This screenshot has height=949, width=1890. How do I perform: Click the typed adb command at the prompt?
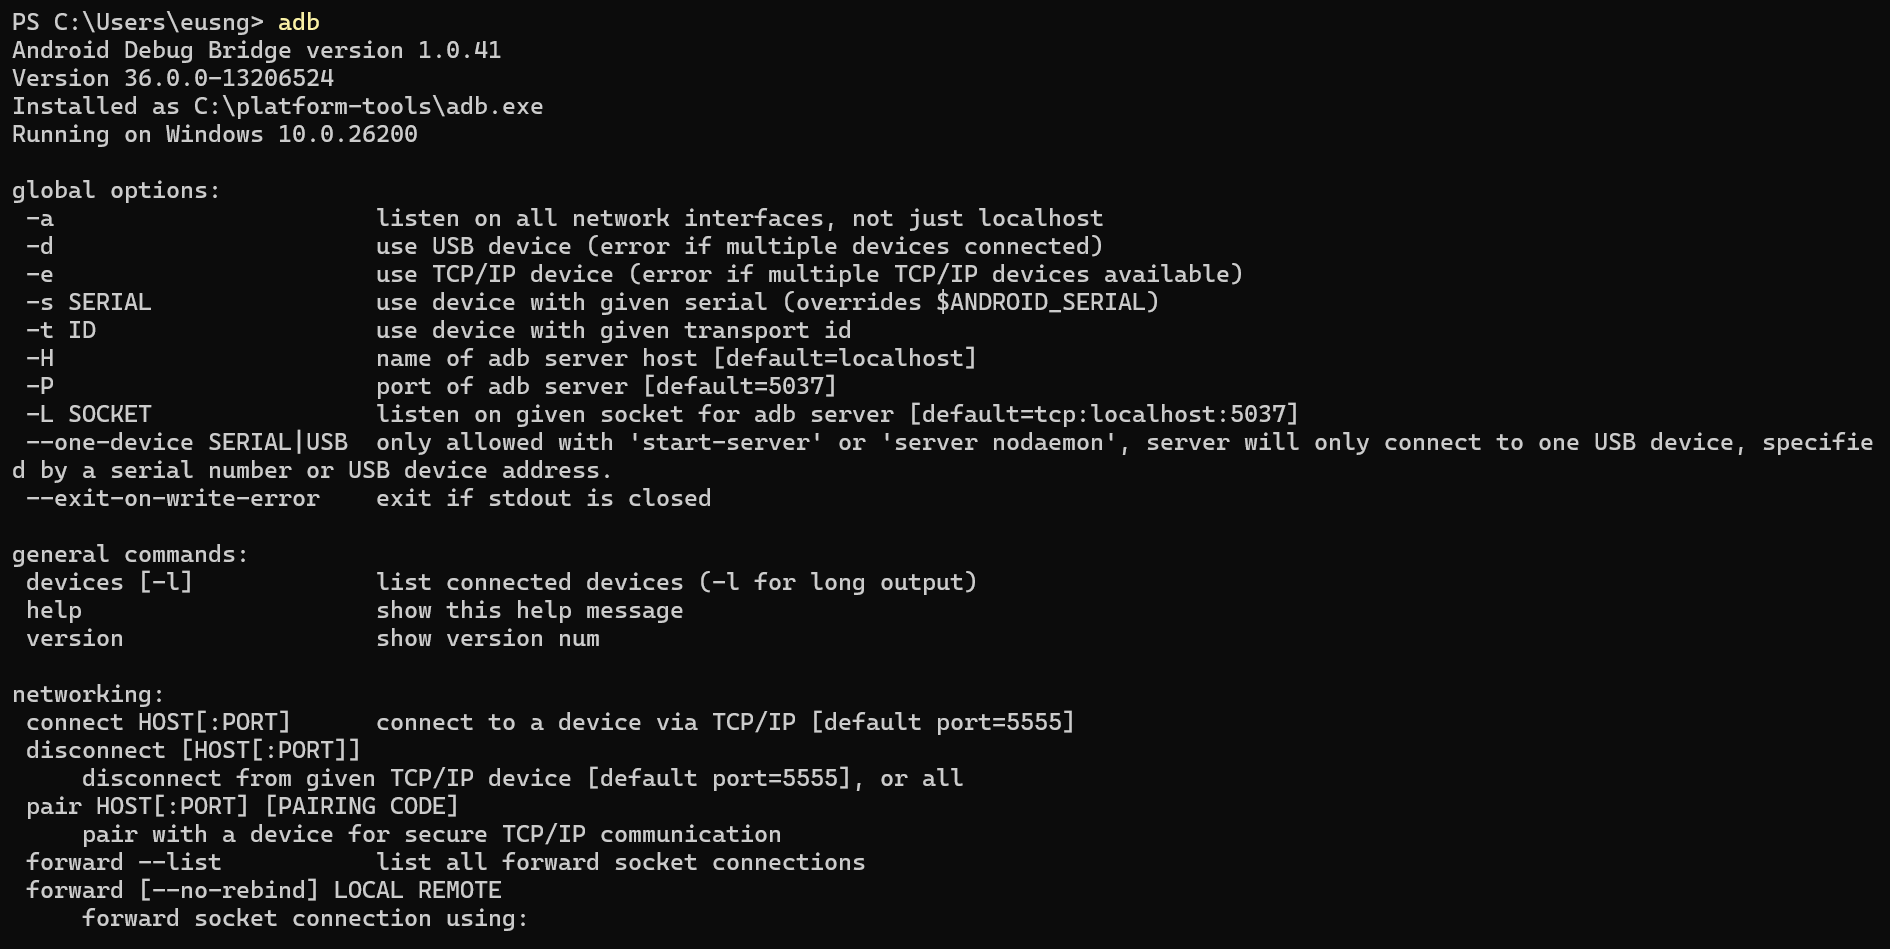pos(298,22)
